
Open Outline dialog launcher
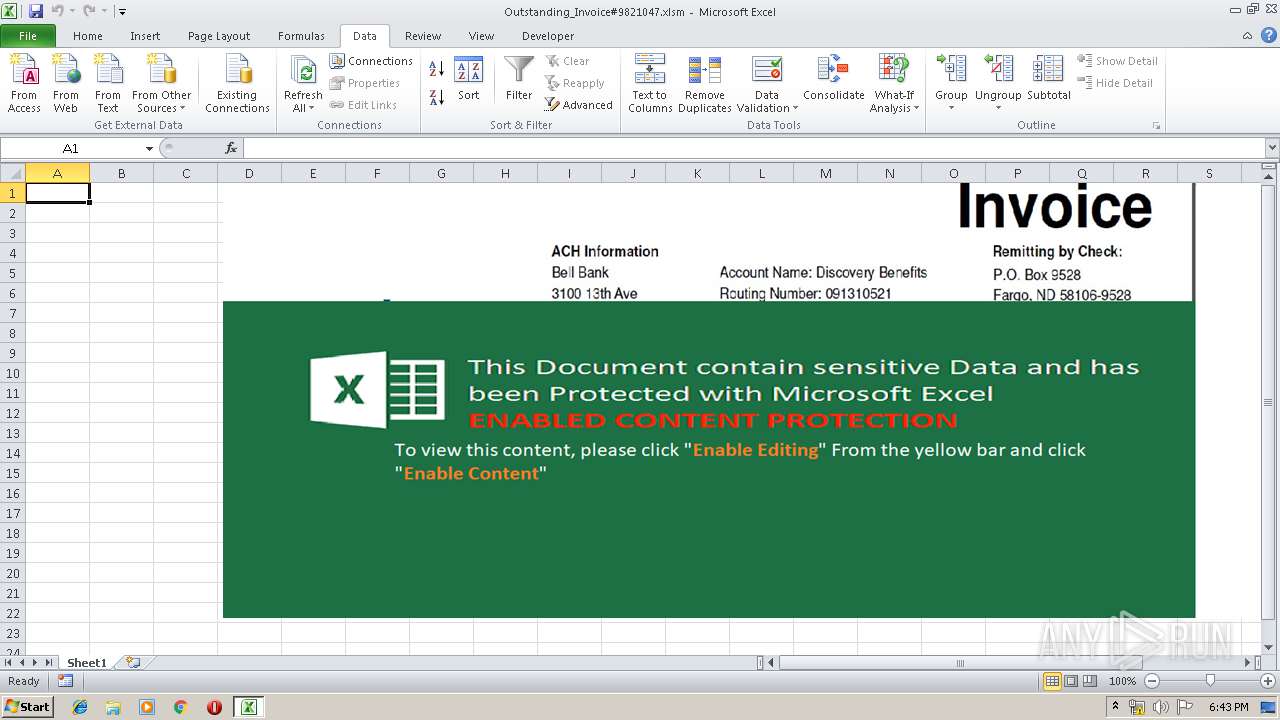(1157, 126)
